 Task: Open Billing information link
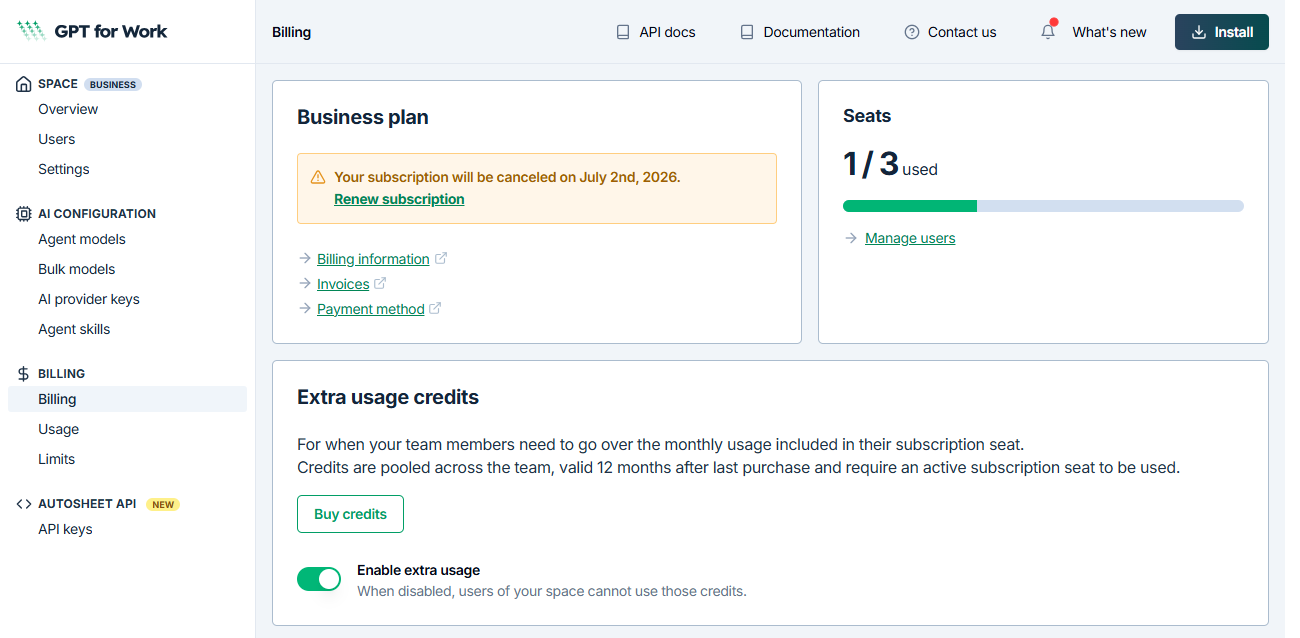coord(373,259)
